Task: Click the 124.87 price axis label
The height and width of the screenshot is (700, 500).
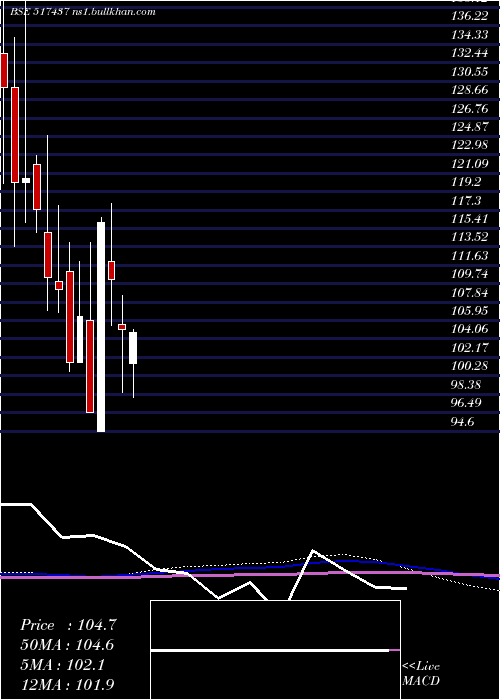Action: pos(469,127)
